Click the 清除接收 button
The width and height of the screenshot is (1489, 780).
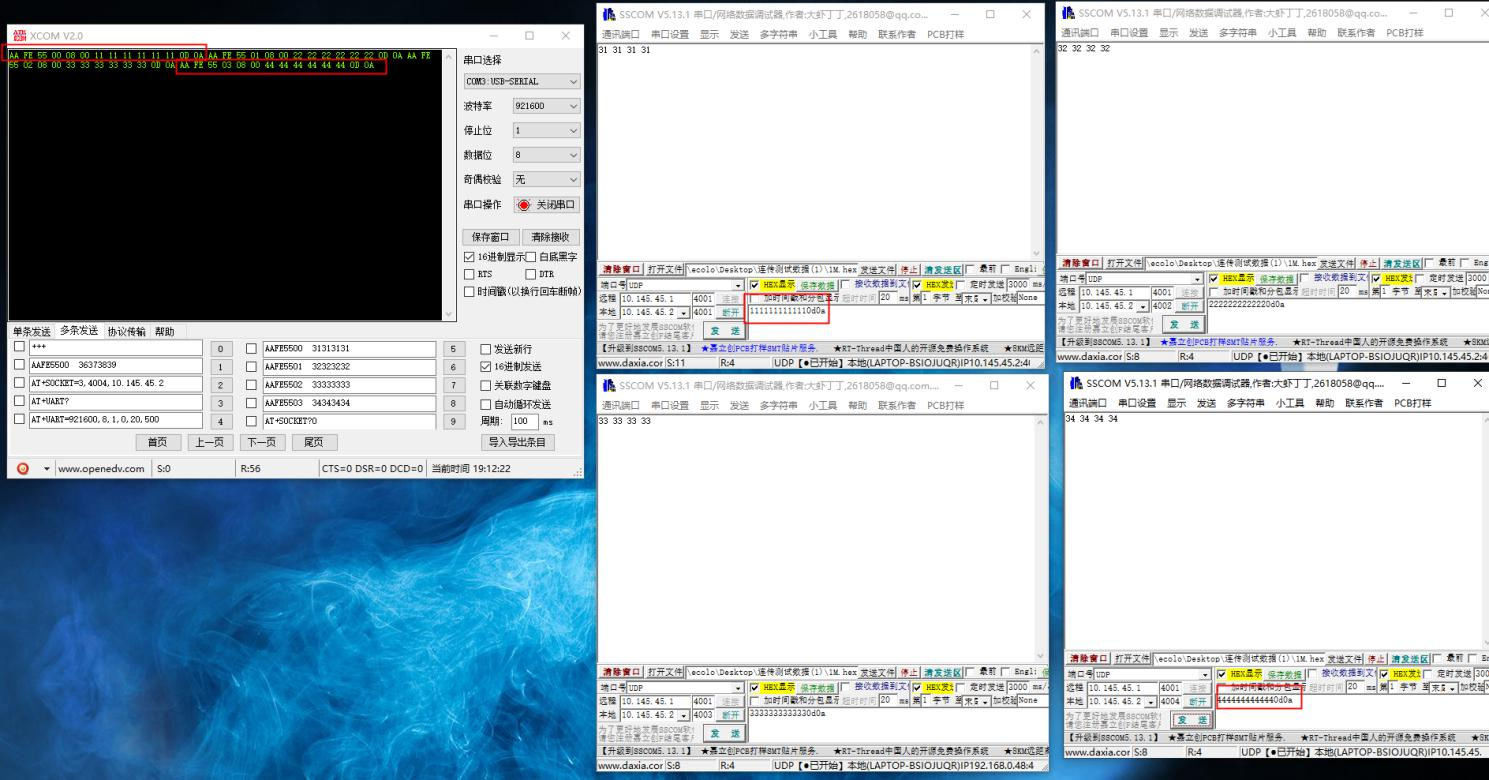click(x=550, y=237)
